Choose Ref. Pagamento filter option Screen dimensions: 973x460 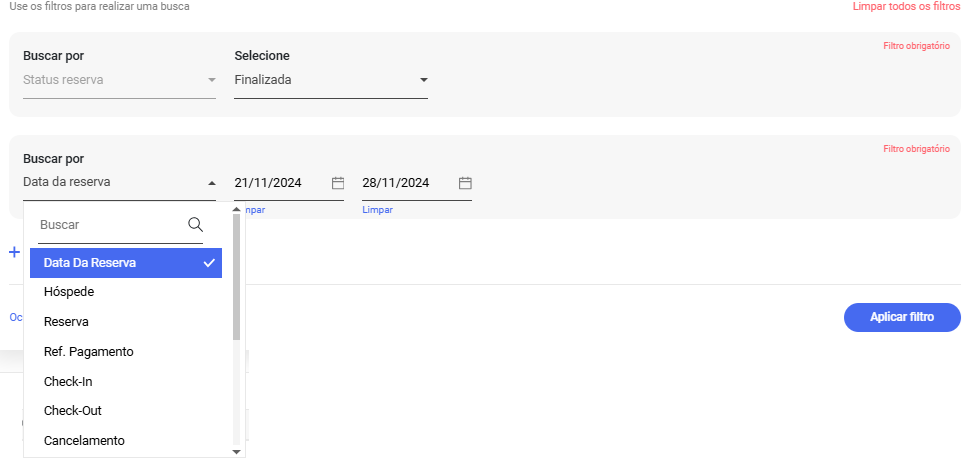(88, 352)
